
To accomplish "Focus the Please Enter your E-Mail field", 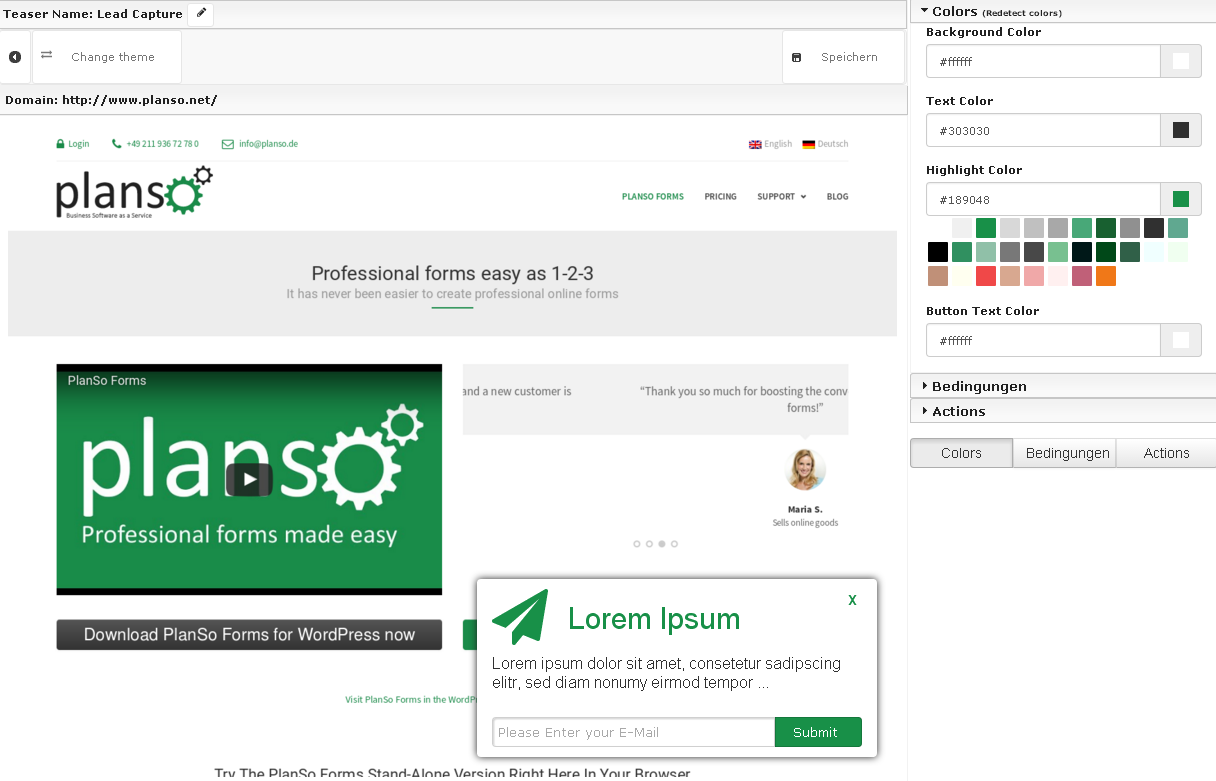I will 634,732.
